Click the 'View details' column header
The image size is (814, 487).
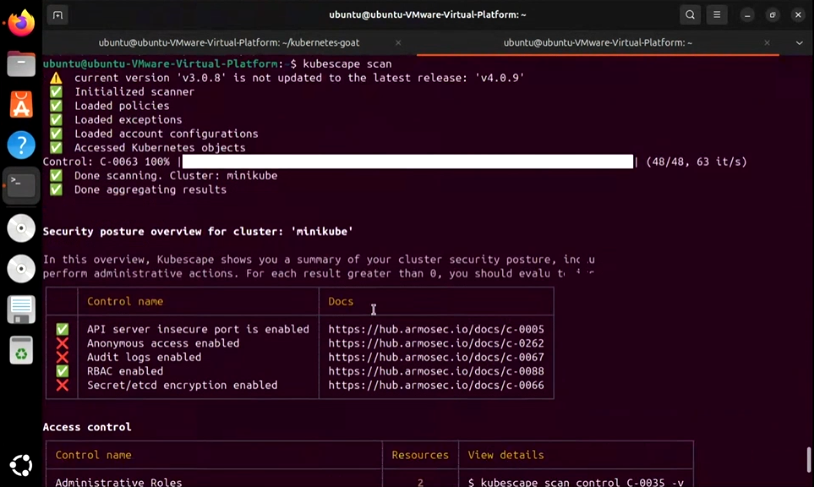(x=506, y=455)
